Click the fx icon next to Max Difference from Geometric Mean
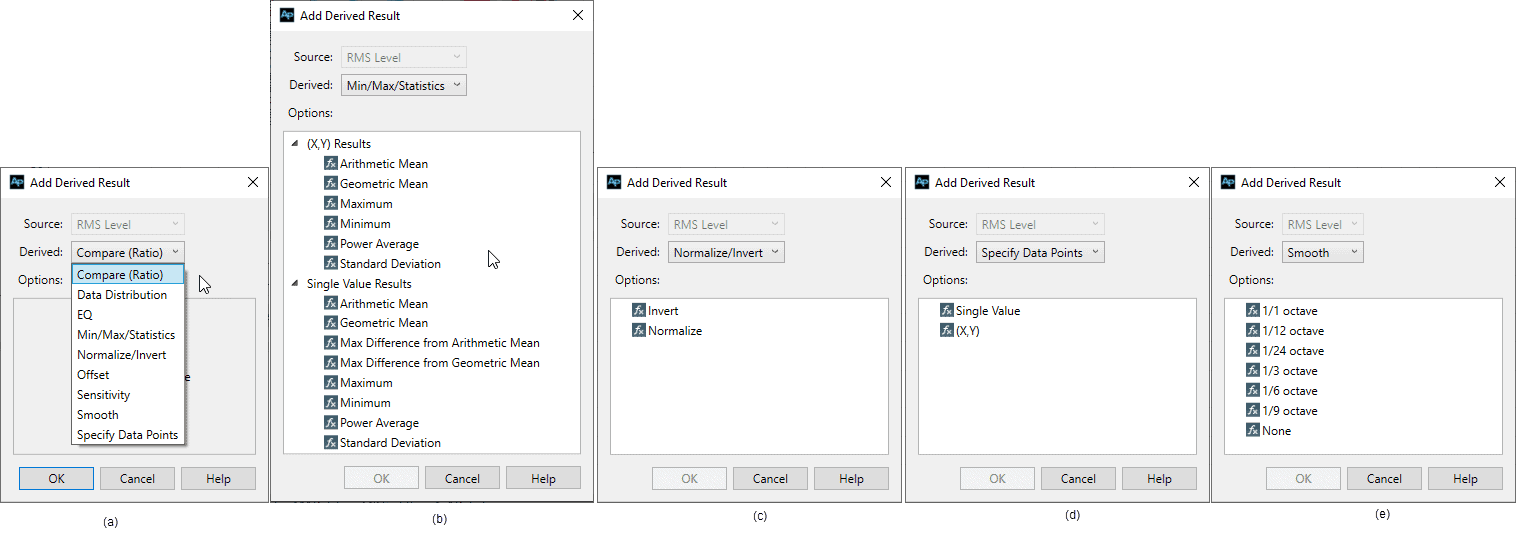The height and width of the screenshot is (535, 1516). coord(331,363)
